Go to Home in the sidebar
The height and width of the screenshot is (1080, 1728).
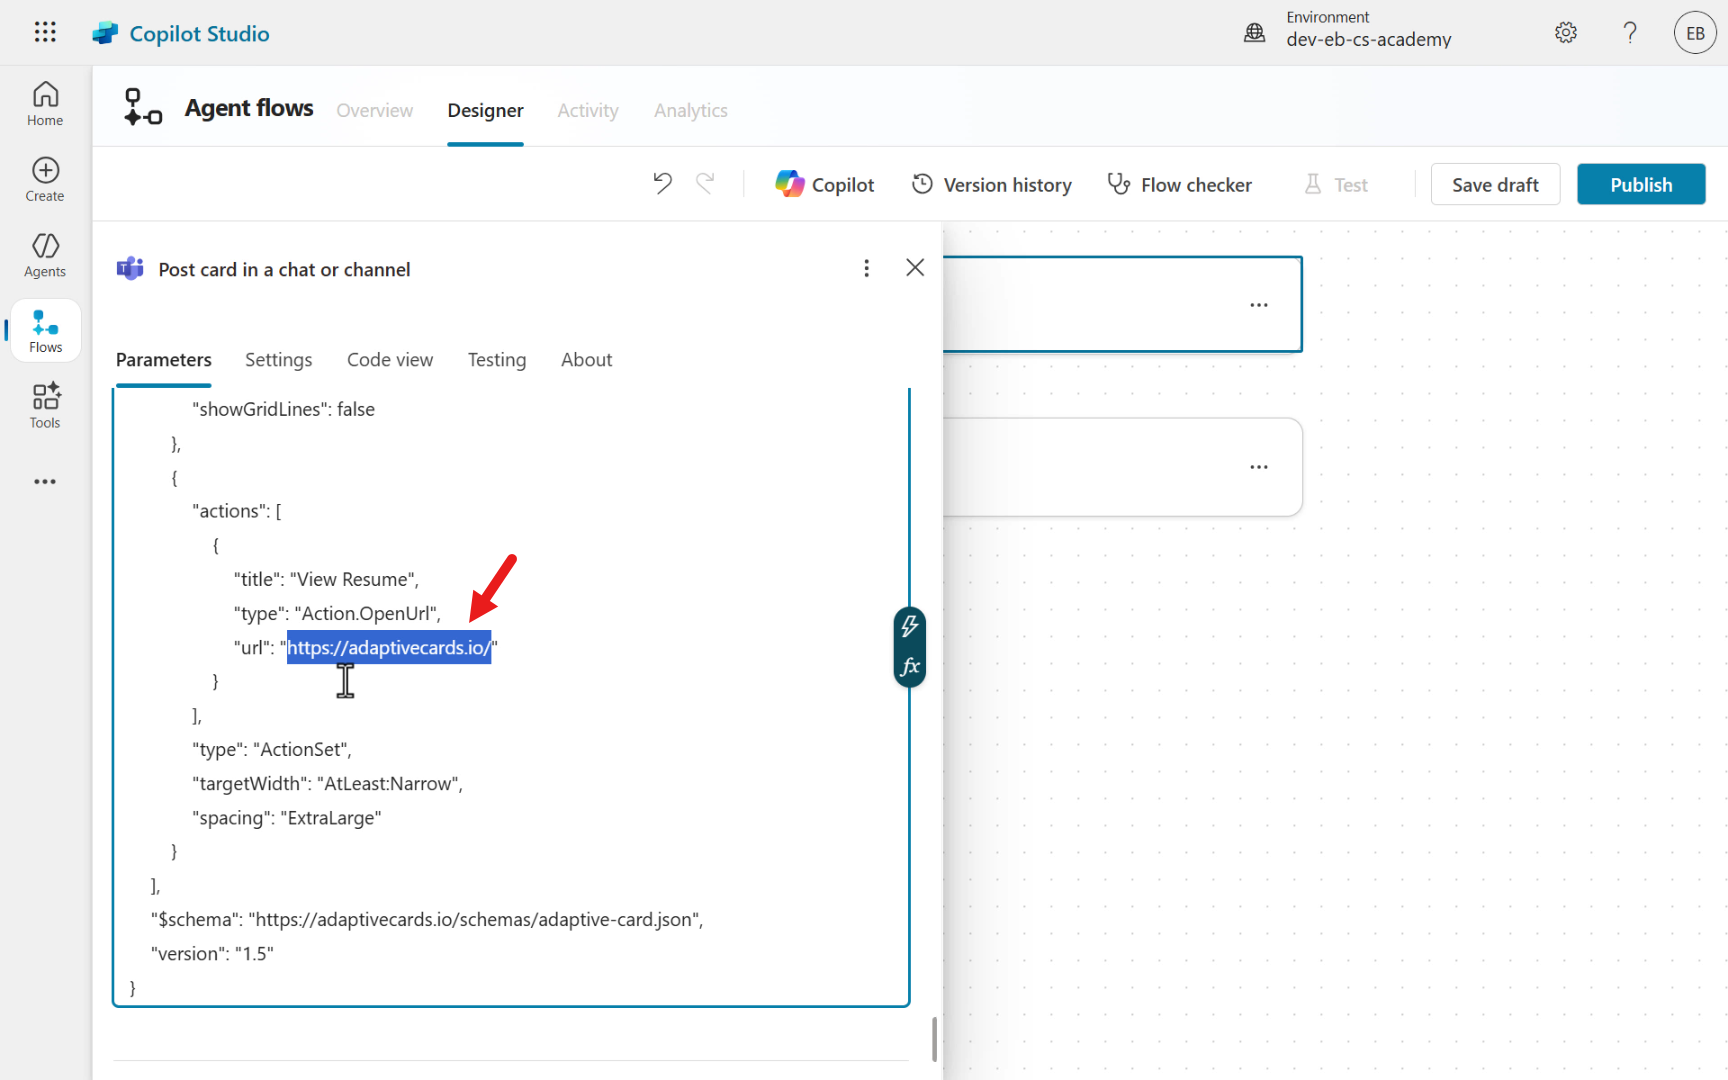[x=45, y=104]
